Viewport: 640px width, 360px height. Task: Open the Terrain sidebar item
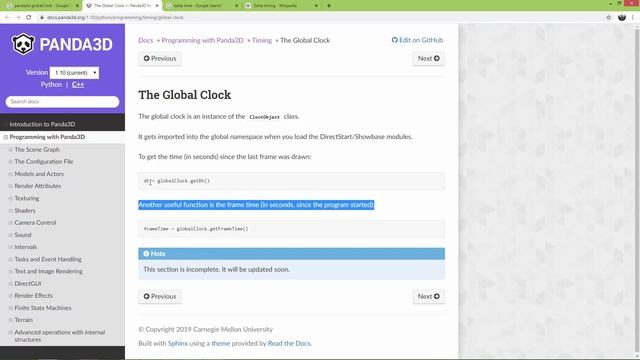pos(23,320)
